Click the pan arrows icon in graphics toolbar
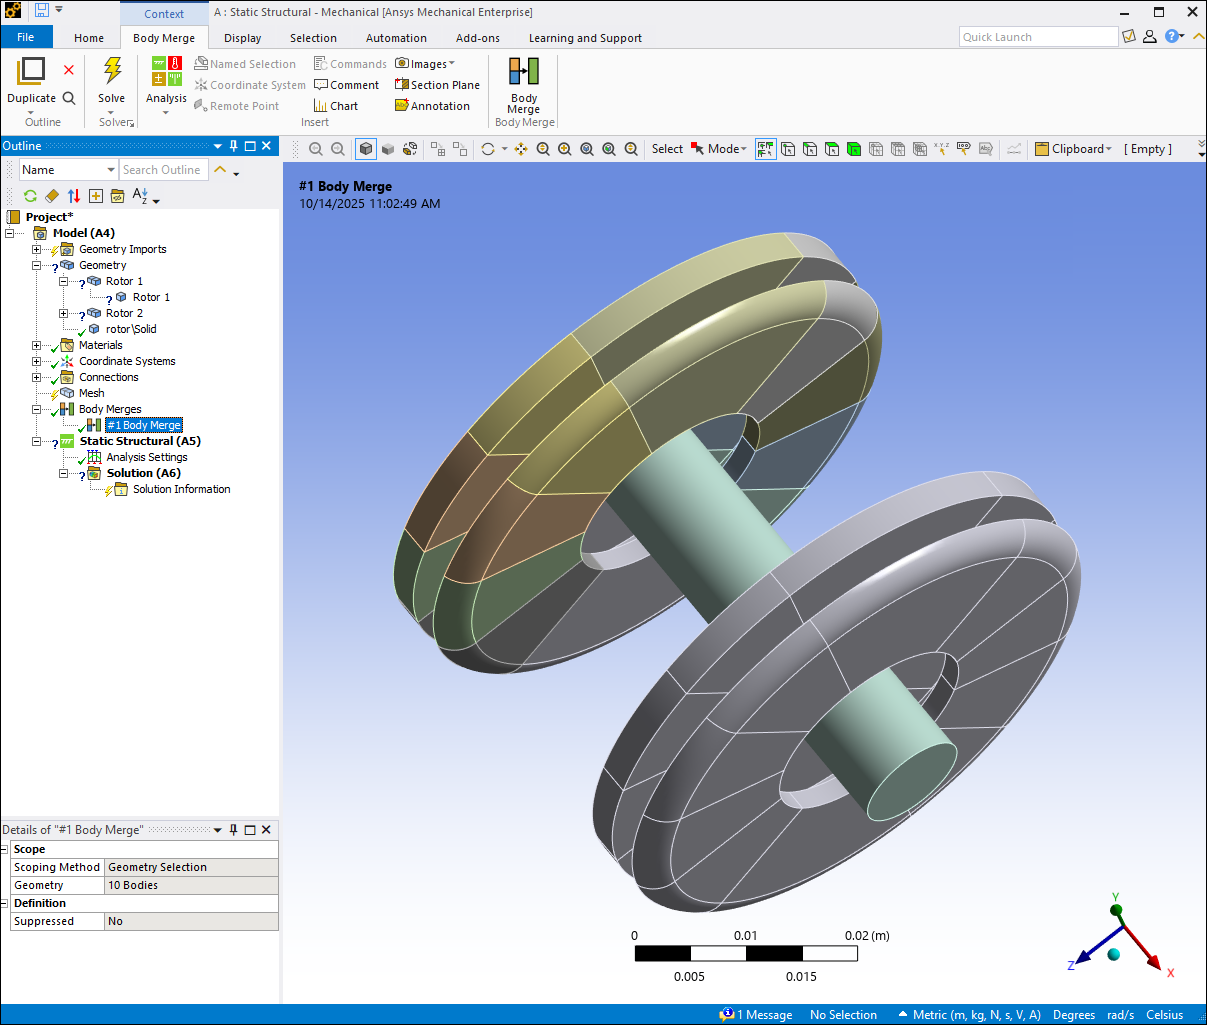Viewport: 1207px width, 1025px height. coord(521,149)
